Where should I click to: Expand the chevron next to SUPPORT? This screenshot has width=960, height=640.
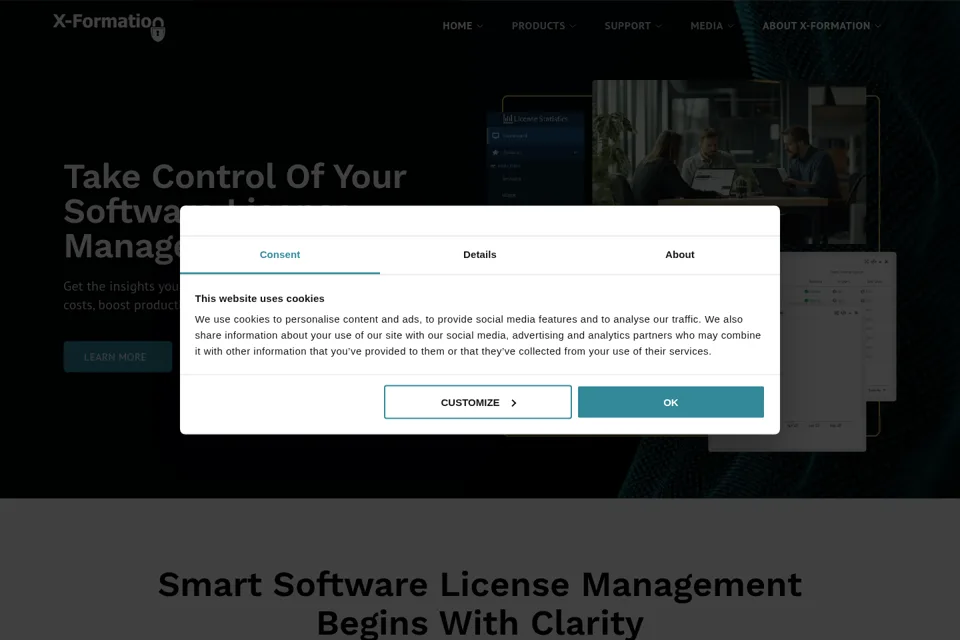click(658, 26)
